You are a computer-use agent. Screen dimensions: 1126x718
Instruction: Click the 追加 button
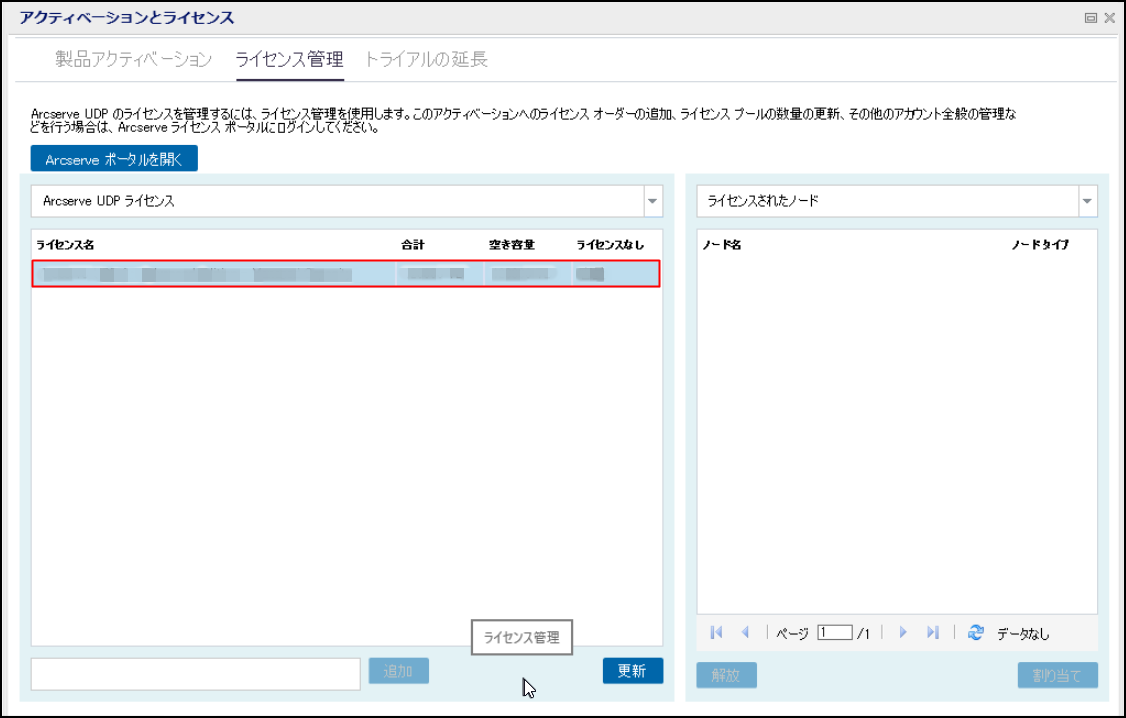click(398, 671)
